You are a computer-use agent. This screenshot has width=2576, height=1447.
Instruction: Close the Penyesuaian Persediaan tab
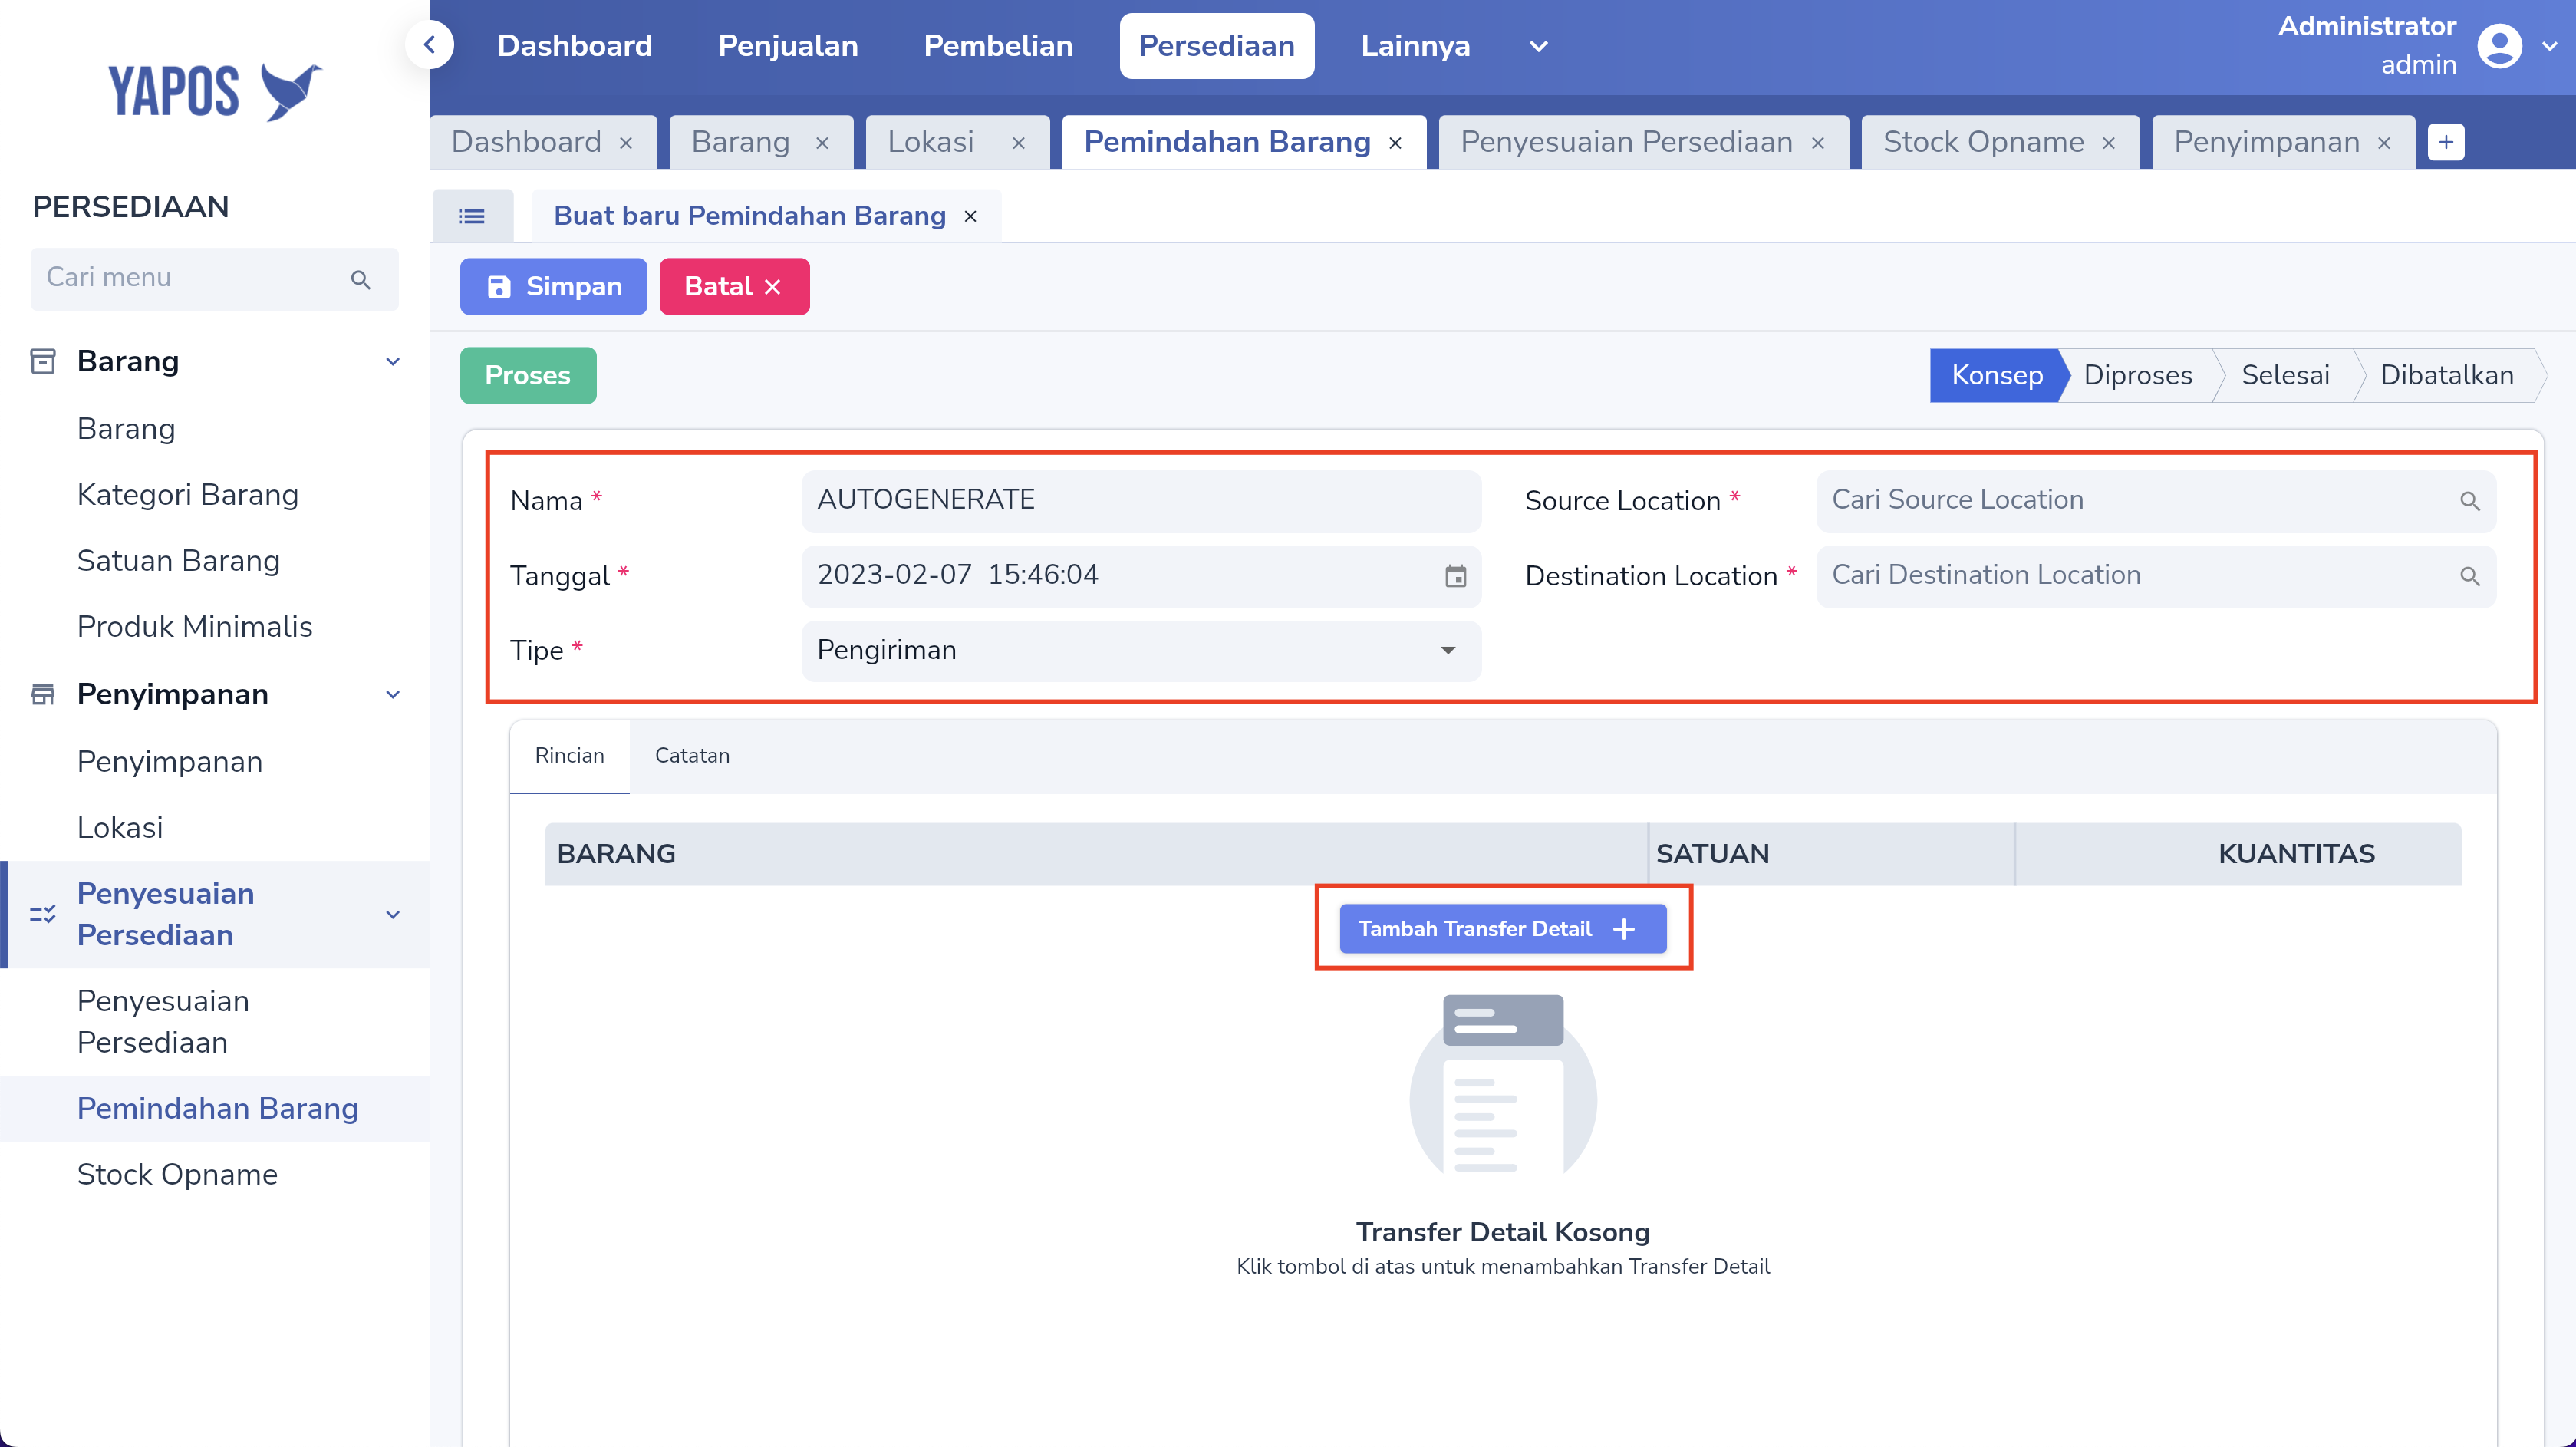1818,143
